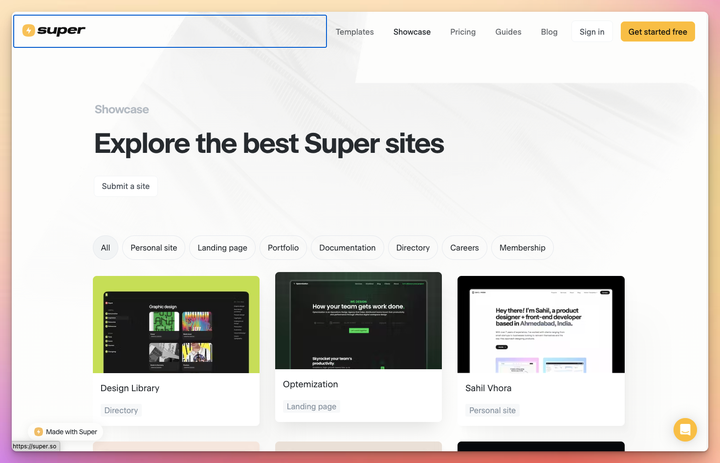Image resolution: width=720 pixels, height=463 pixels.
Task: Open the Optemization site preview
Action: tap(358, 321)
